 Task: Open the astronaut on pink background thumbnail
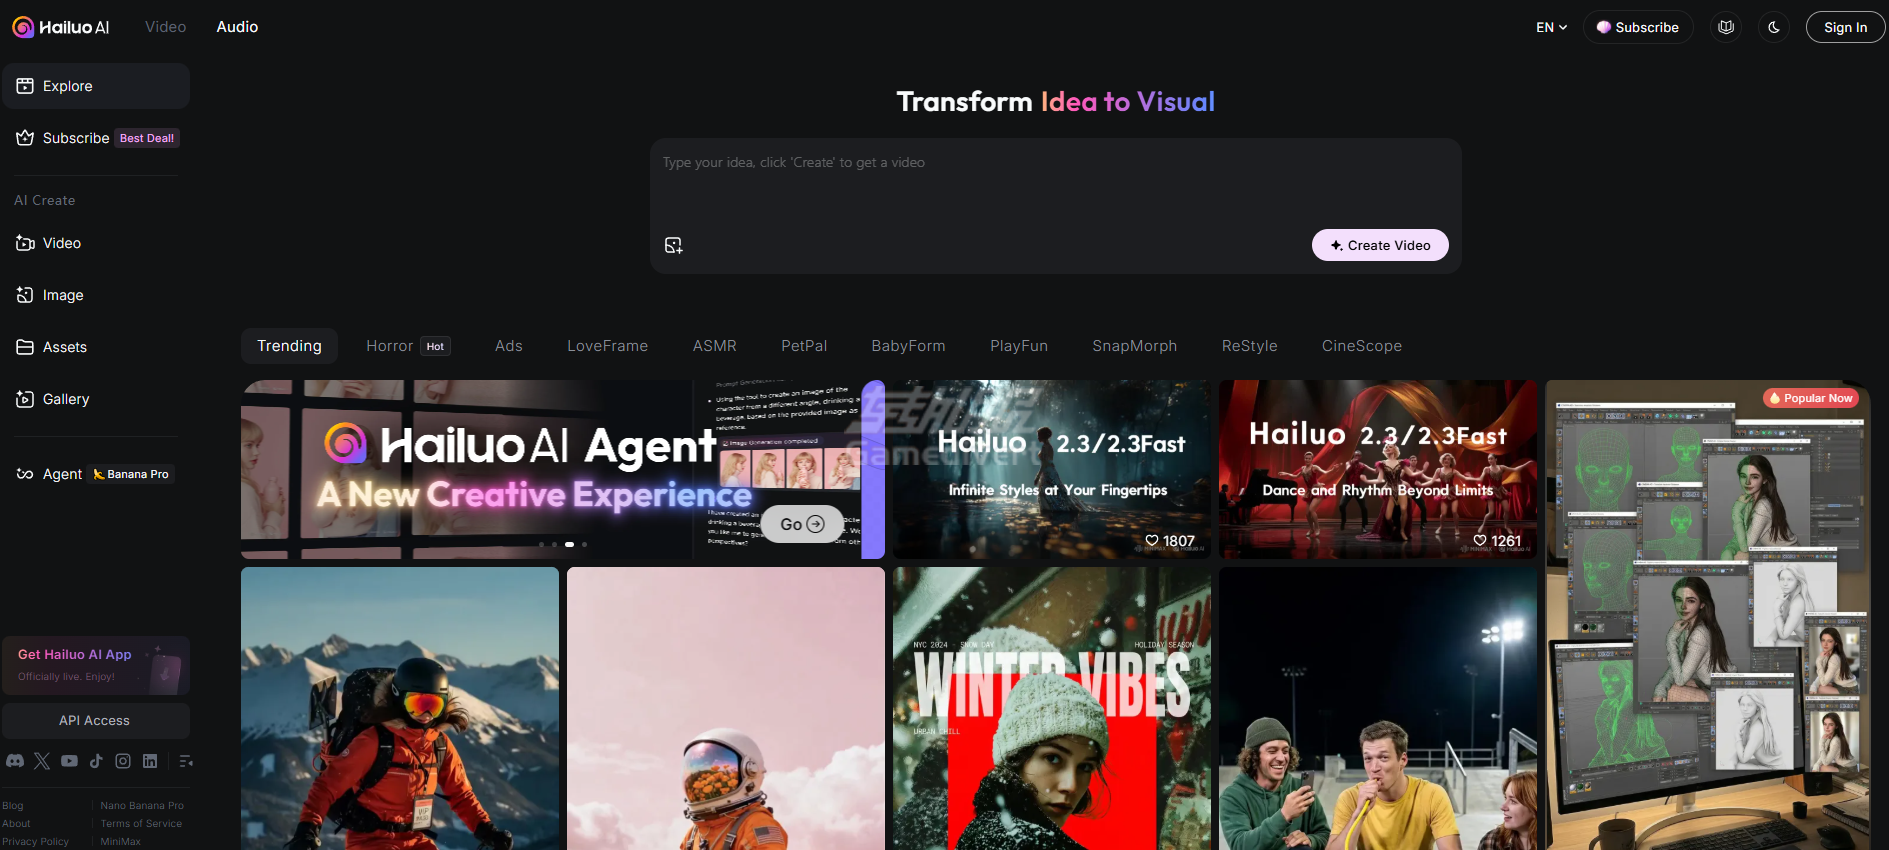(726, 708)
